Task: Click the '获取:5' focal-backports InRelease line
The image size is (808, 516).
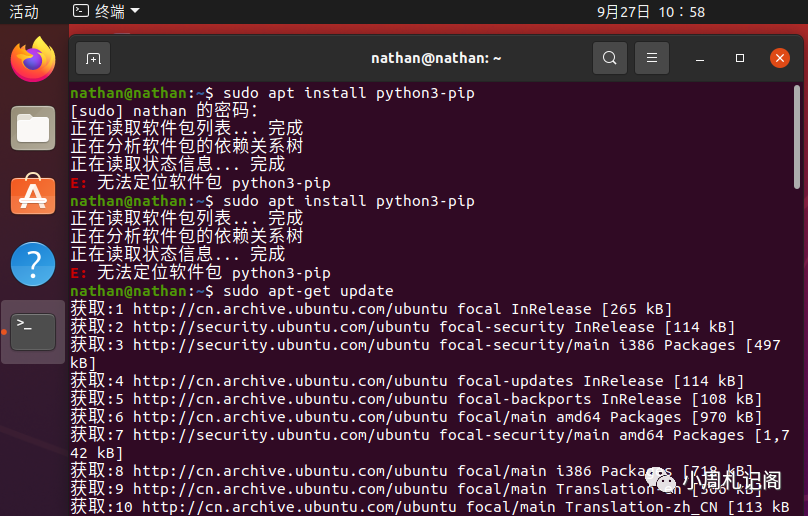Action: [x=416, y=400]
